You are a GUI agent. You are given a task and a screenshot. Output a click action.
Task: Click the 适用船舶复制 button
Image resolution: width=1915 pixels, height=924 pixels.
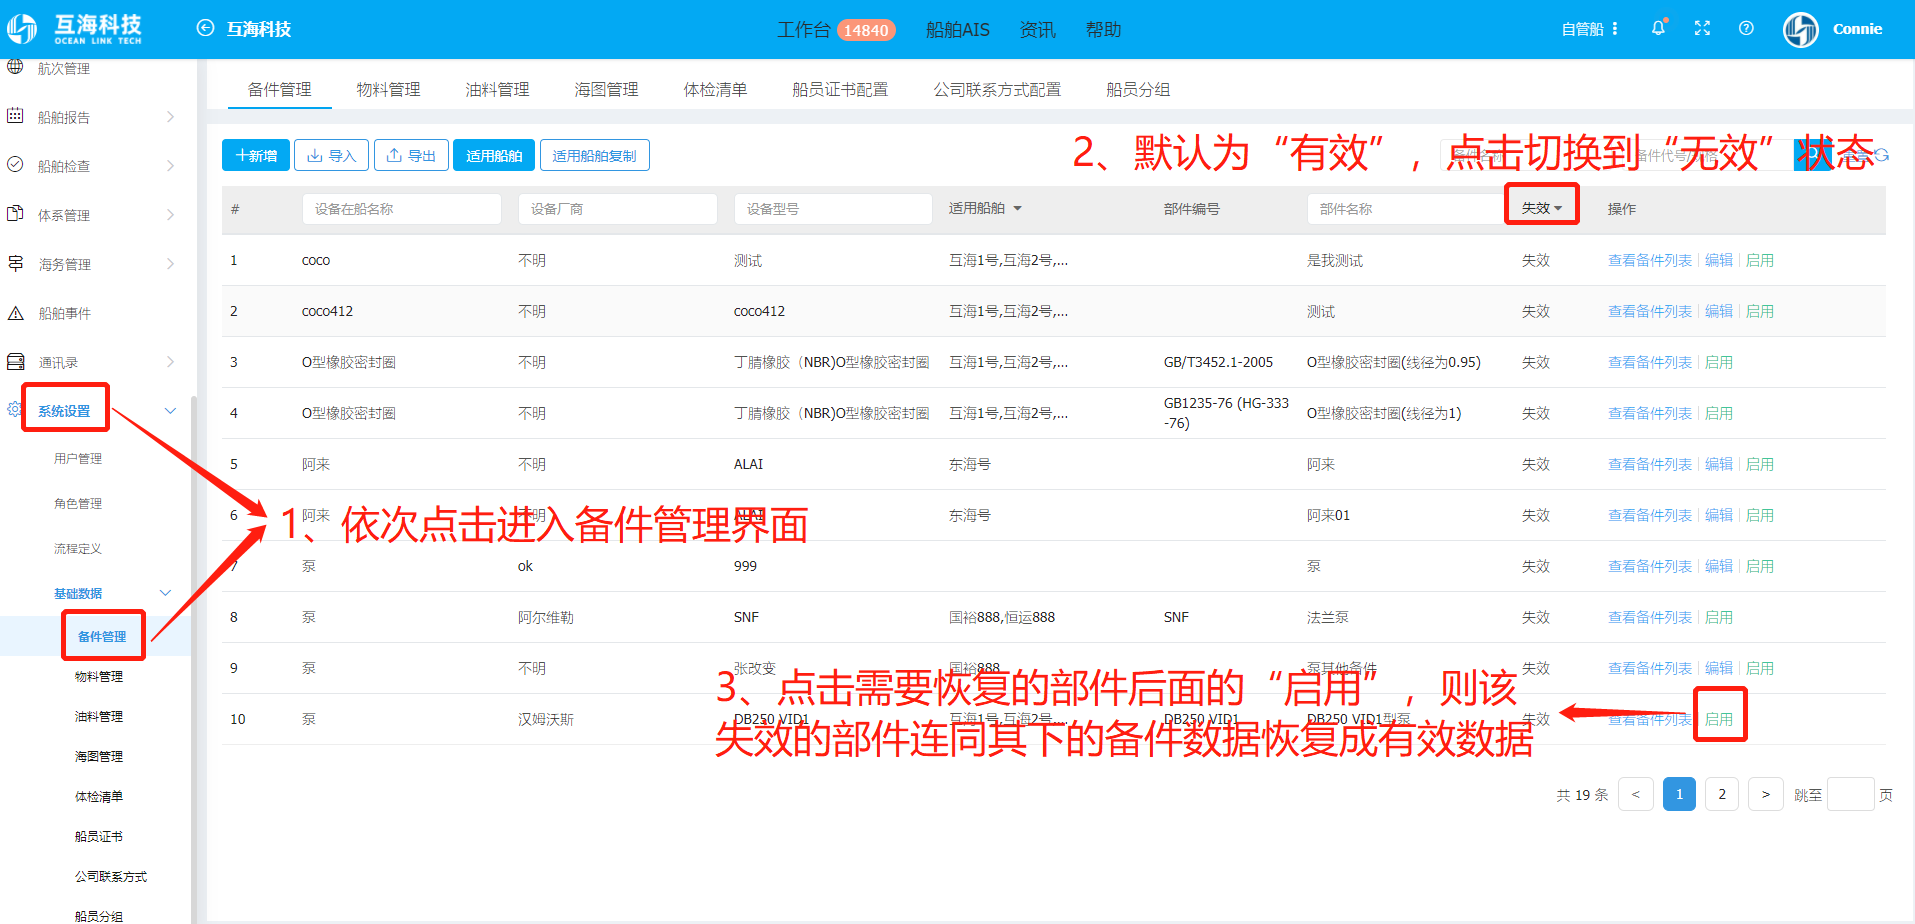coord(594,155)
